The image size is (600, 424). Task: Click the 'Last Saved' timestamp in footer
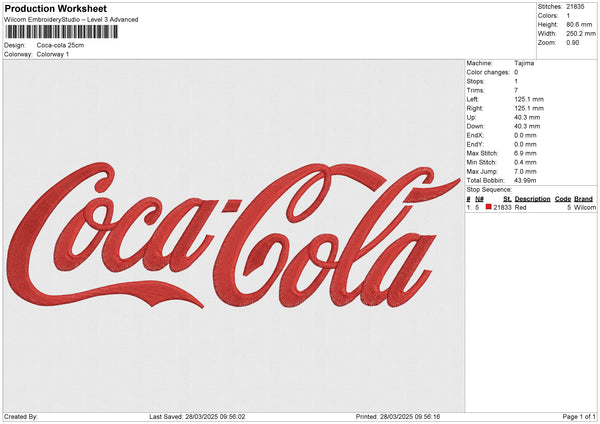pyautogui.click(x=197, y=416)
